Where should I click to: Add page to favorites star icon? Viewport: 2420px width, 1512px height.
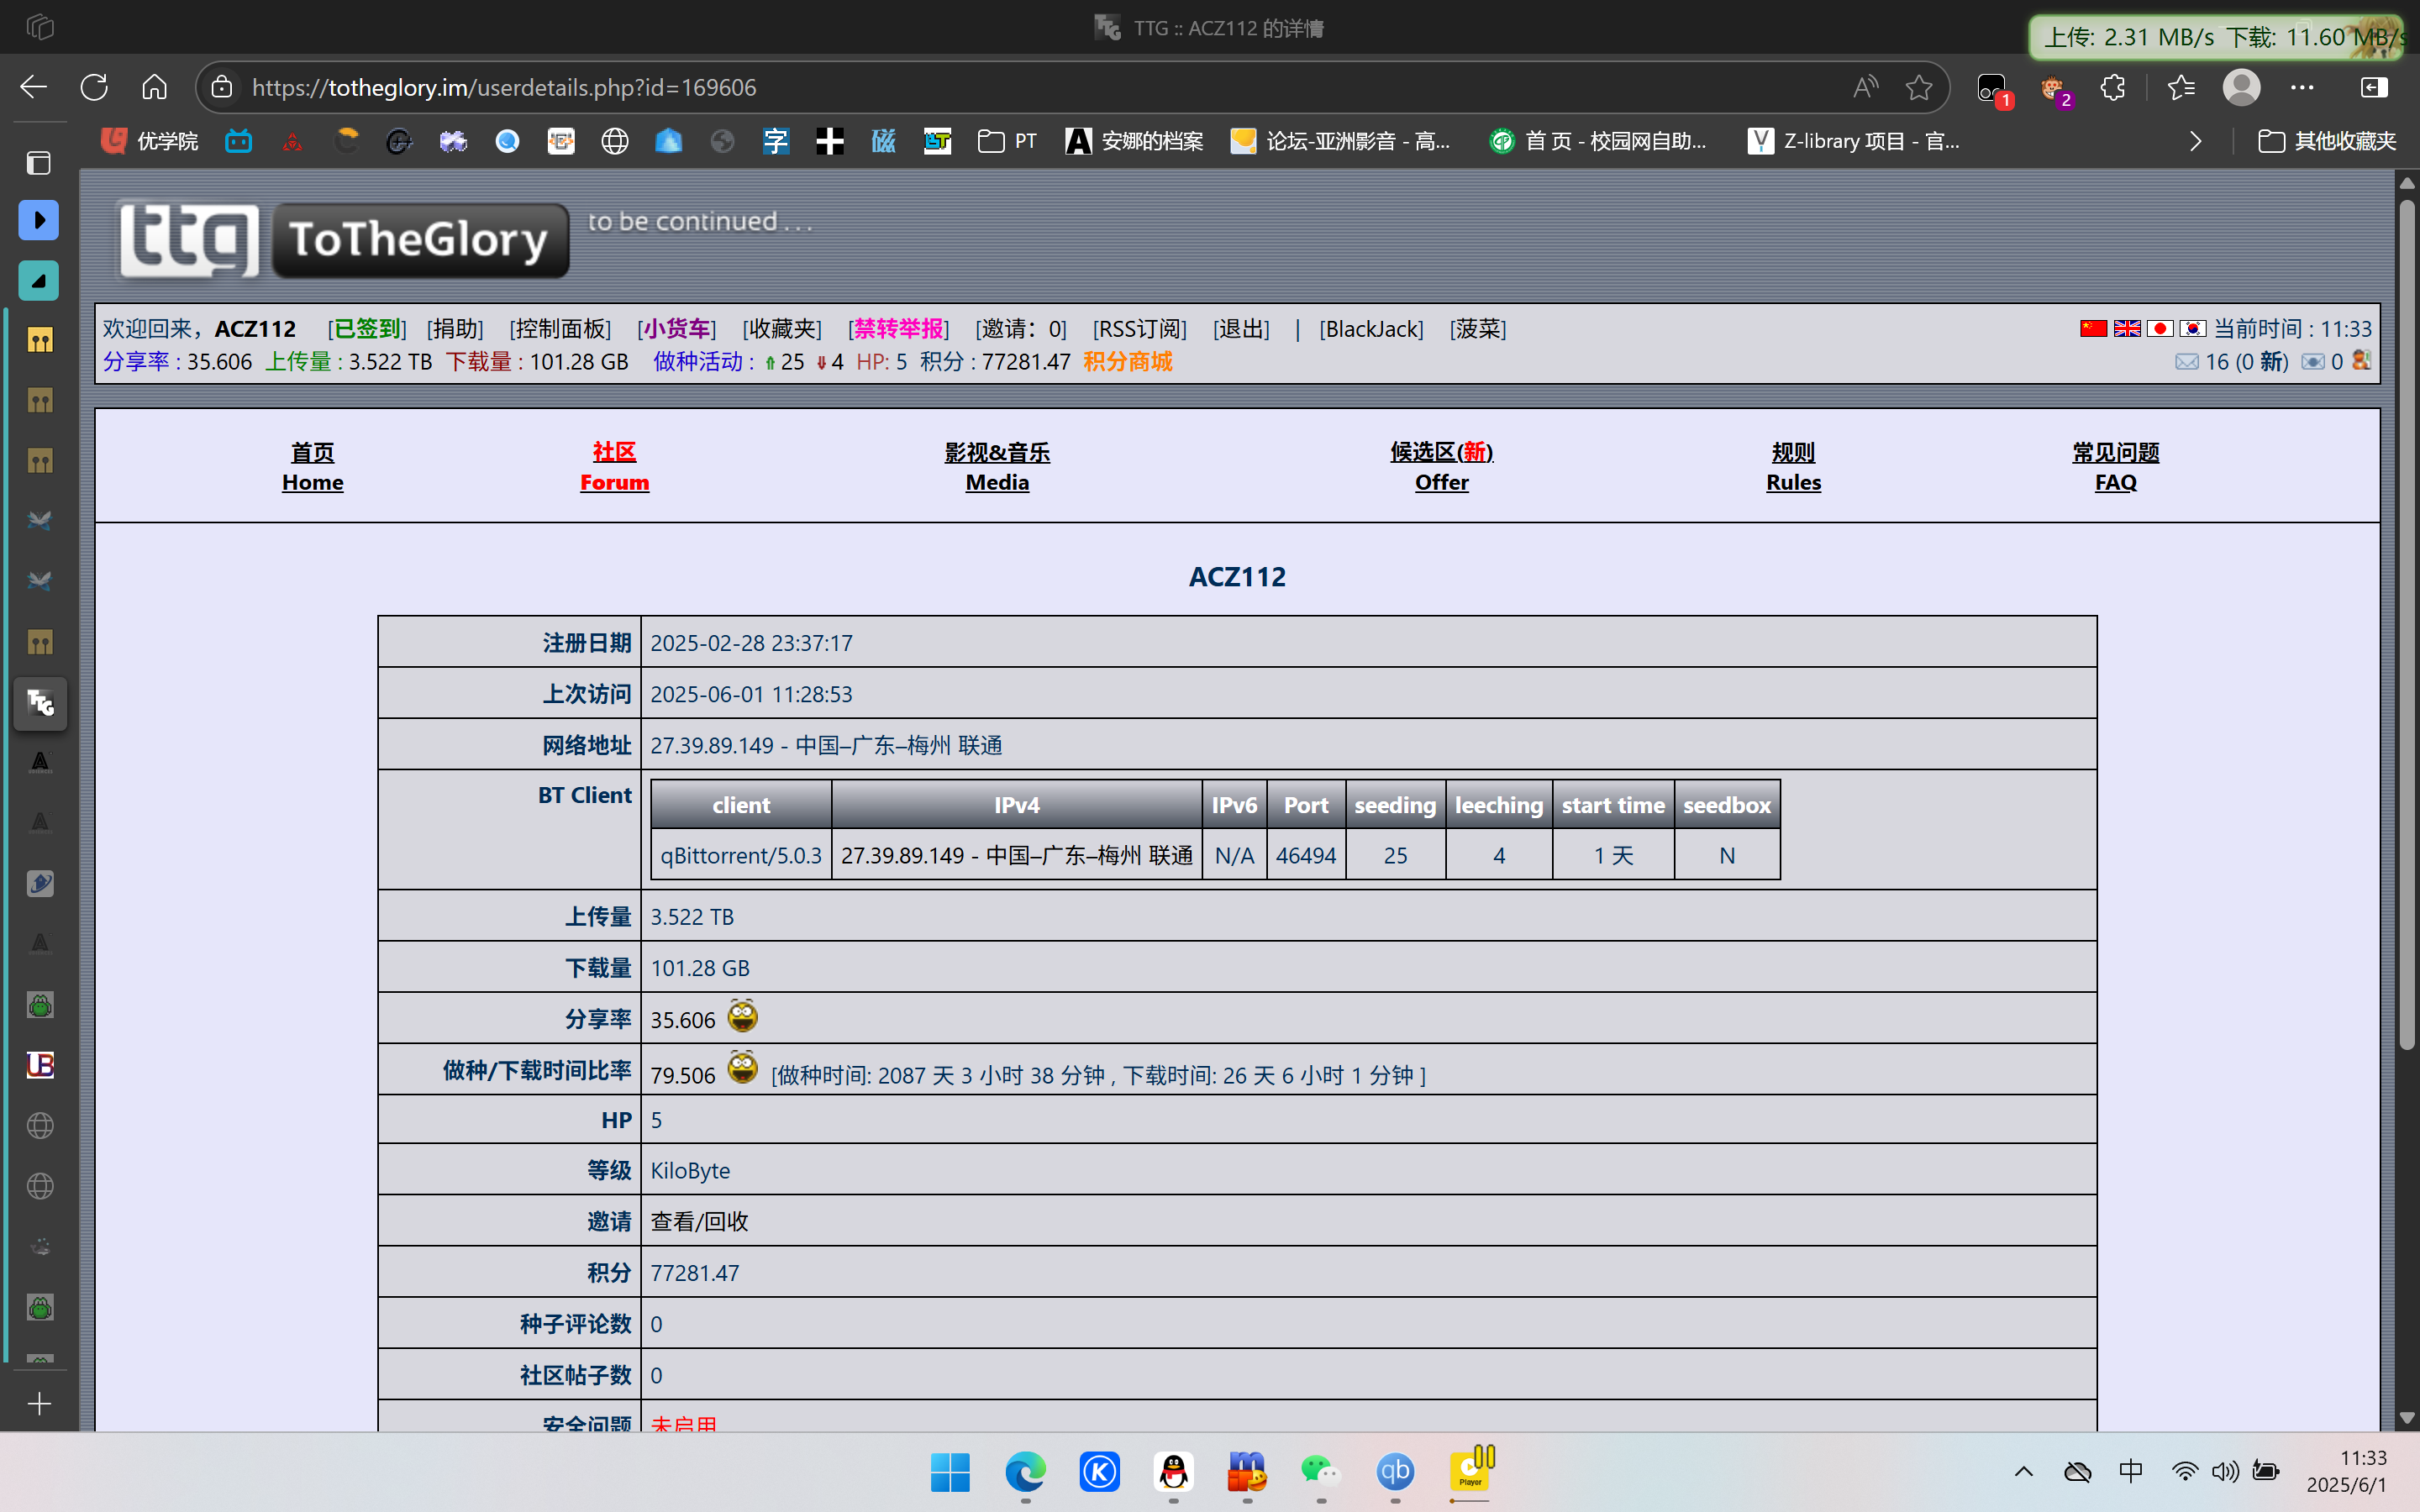1918,87
